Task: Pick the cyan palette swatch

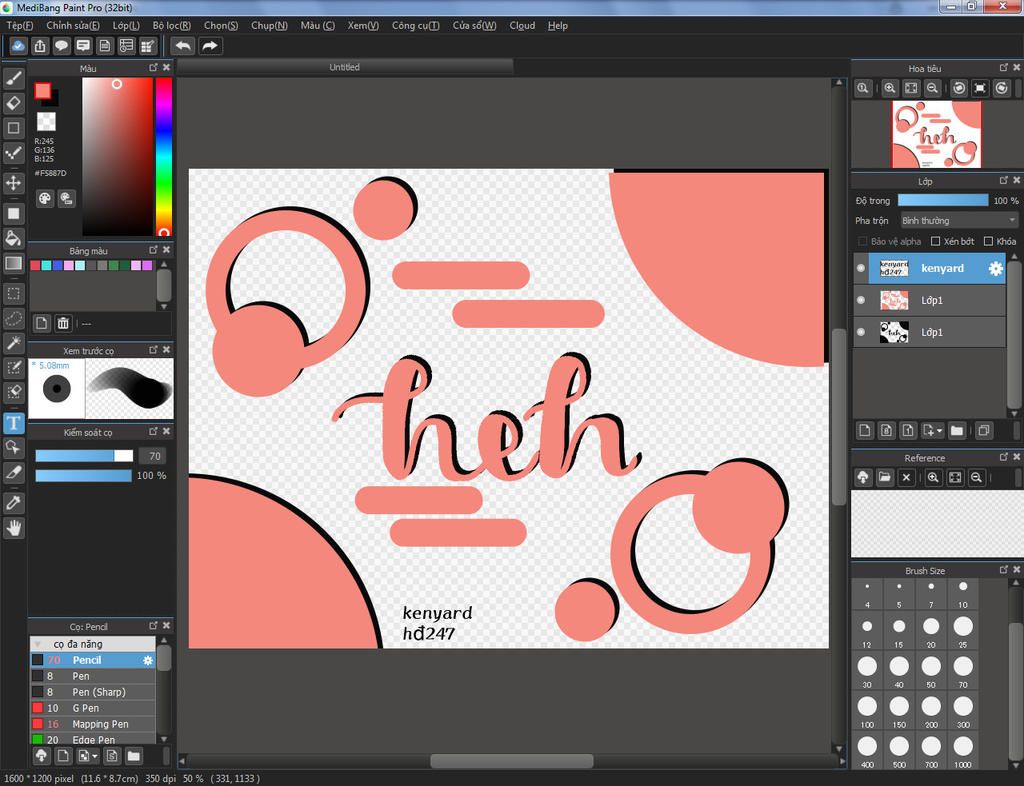Action: click(x=46, y=266)
